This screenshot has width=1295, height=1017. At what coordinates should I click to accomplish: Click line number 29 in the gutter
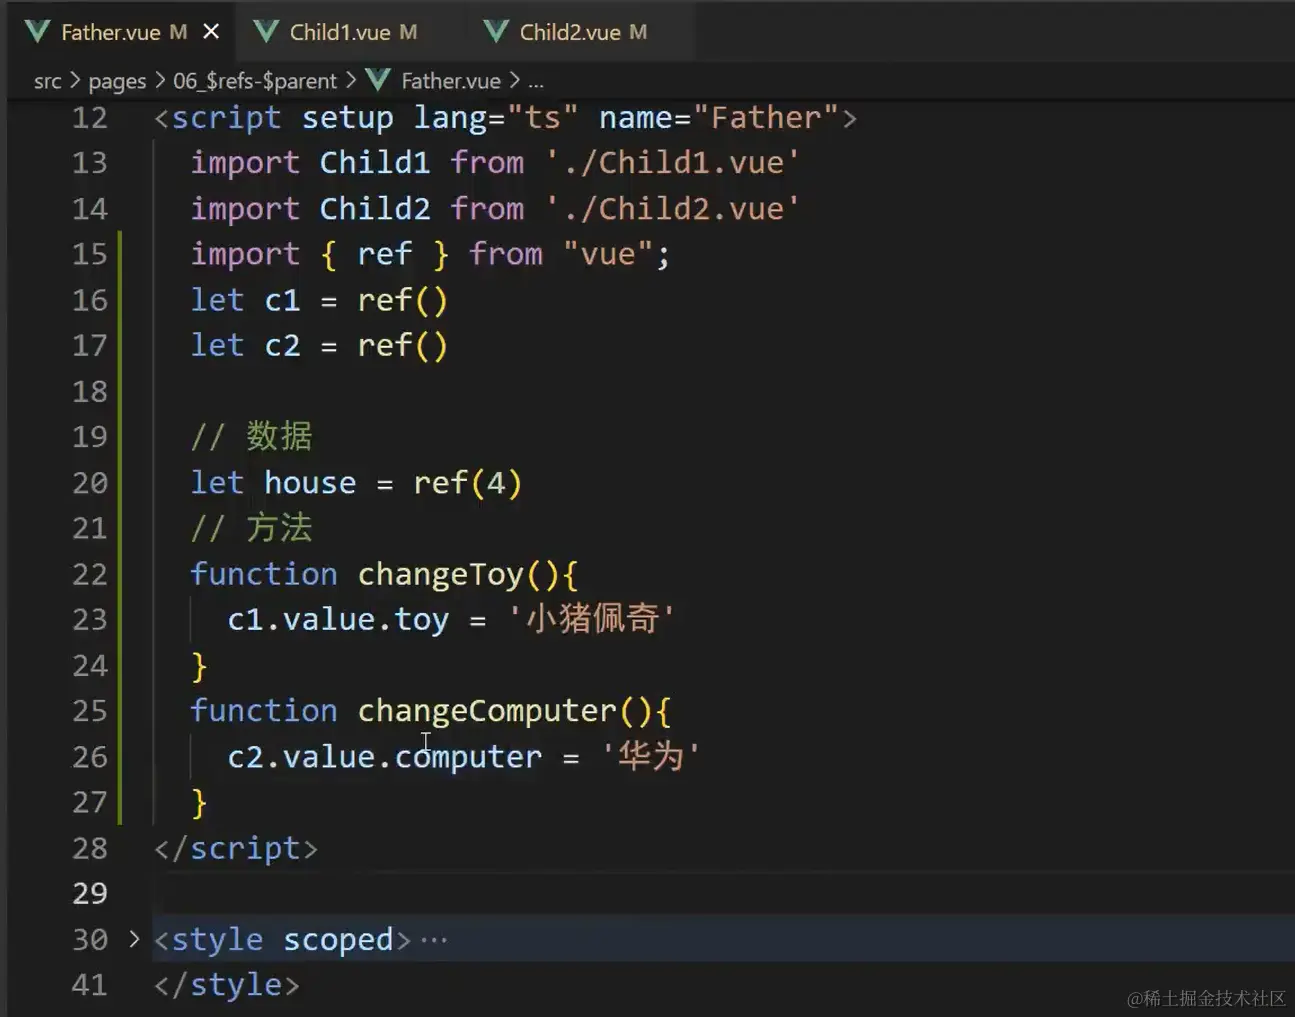(x=89, y=893)
